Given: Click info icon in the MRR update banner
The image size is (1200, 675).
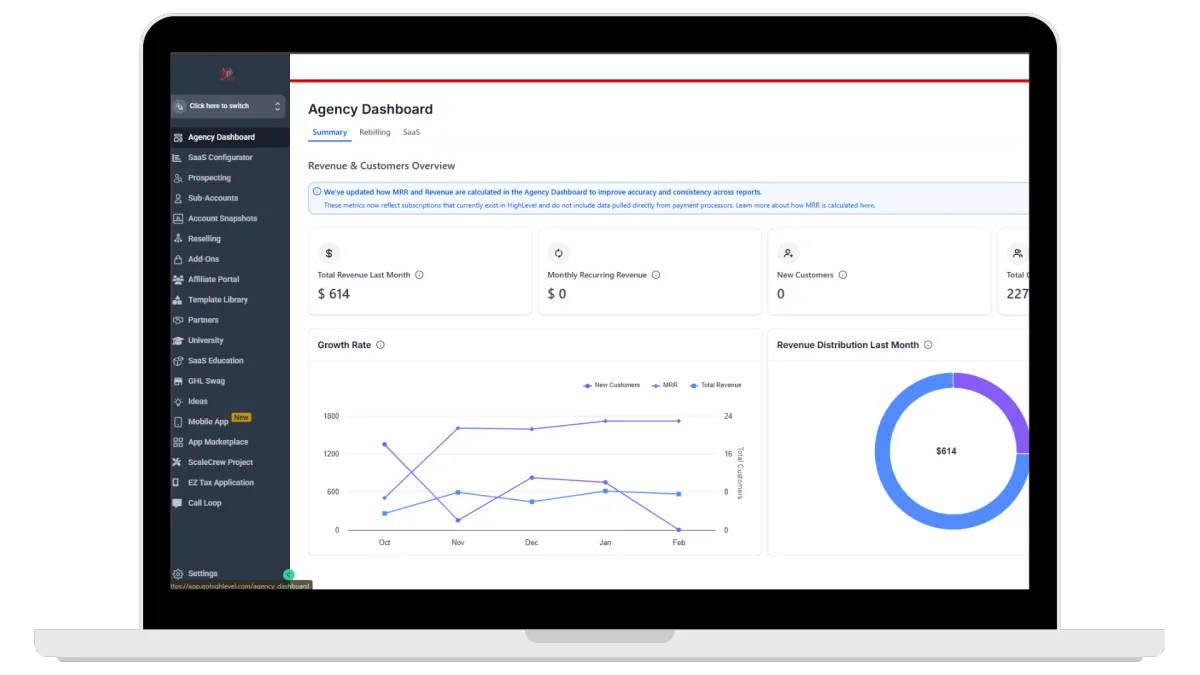Looking at the screenshot, I should click(x=317, y=192).
